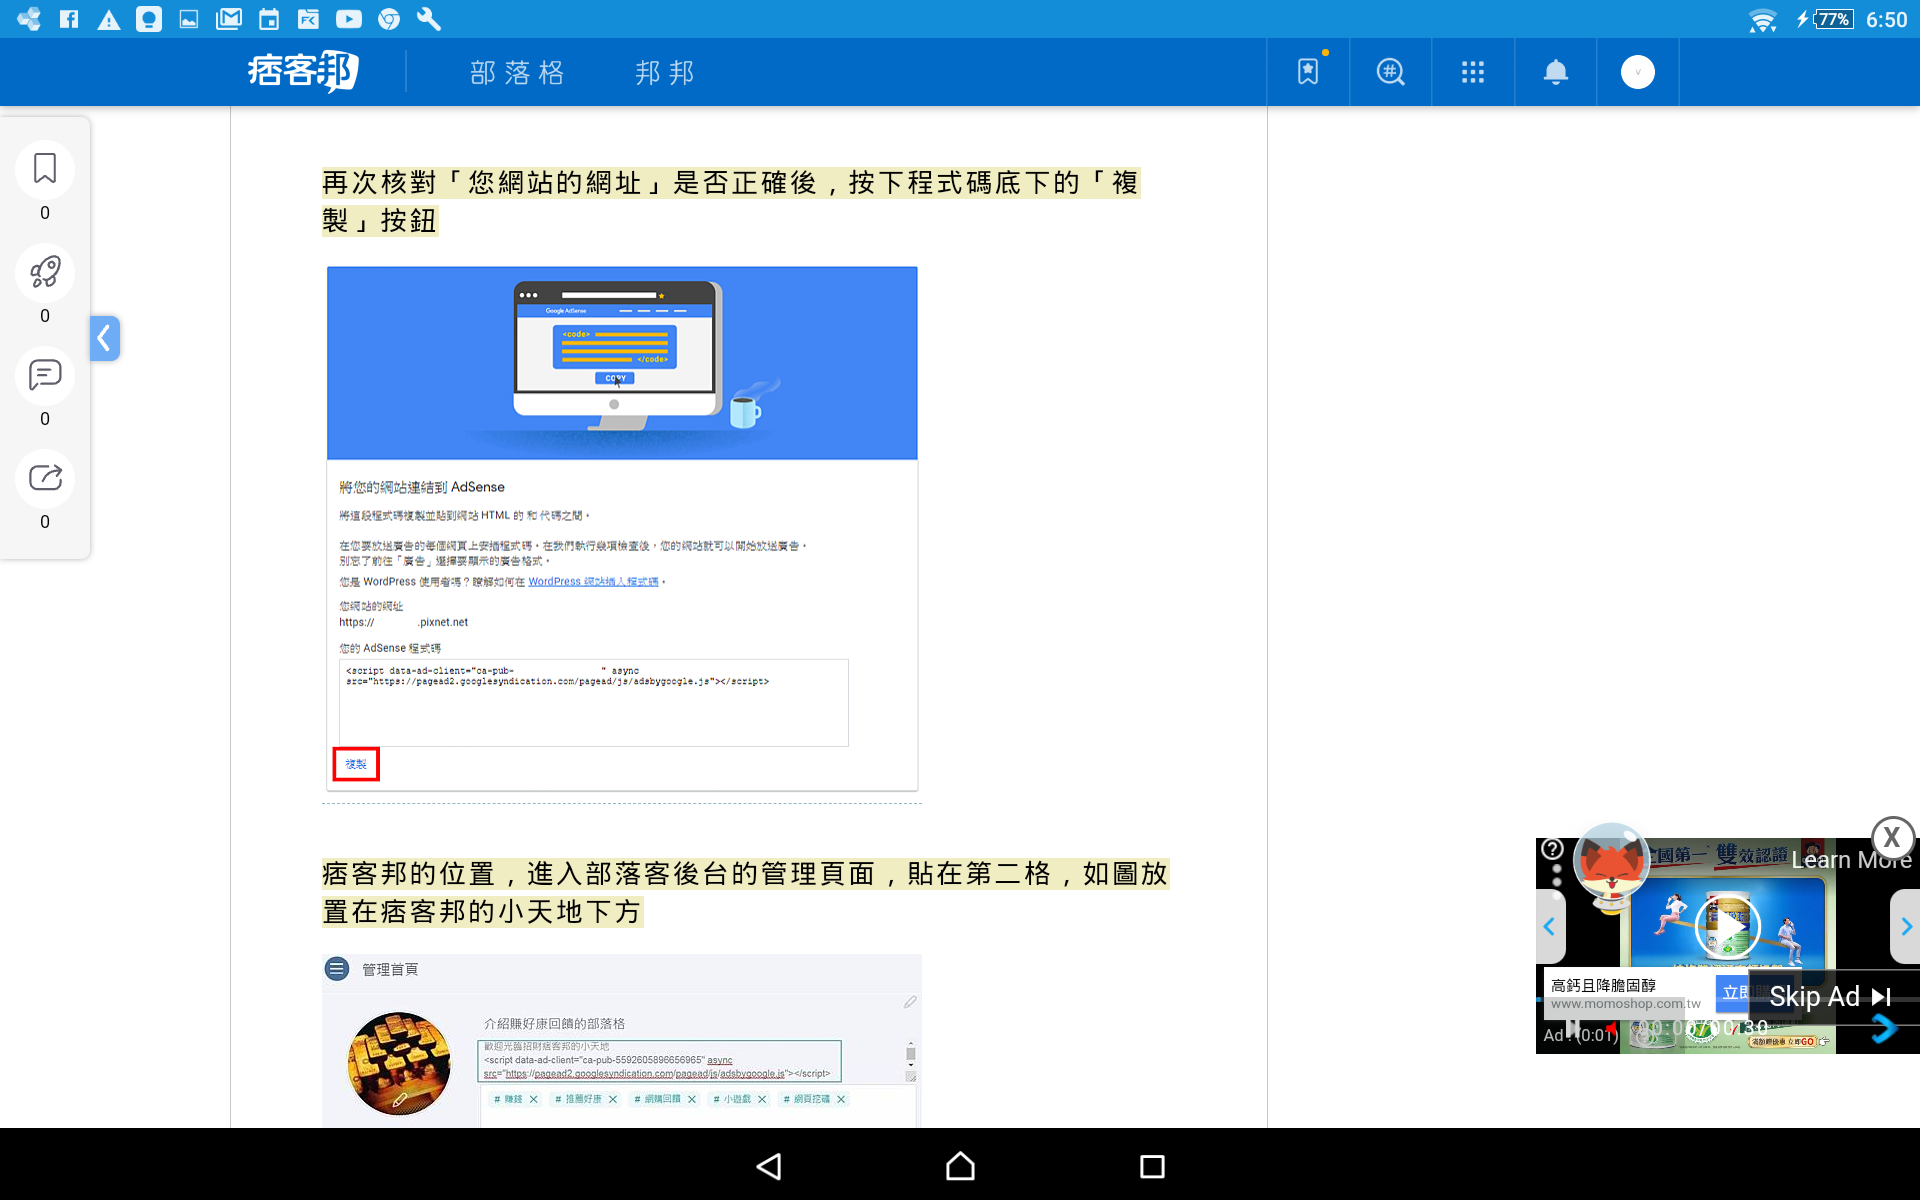Click Learn More on the ad
Viewport: 1920px width, 1200px height.
tap(1851, 860)
